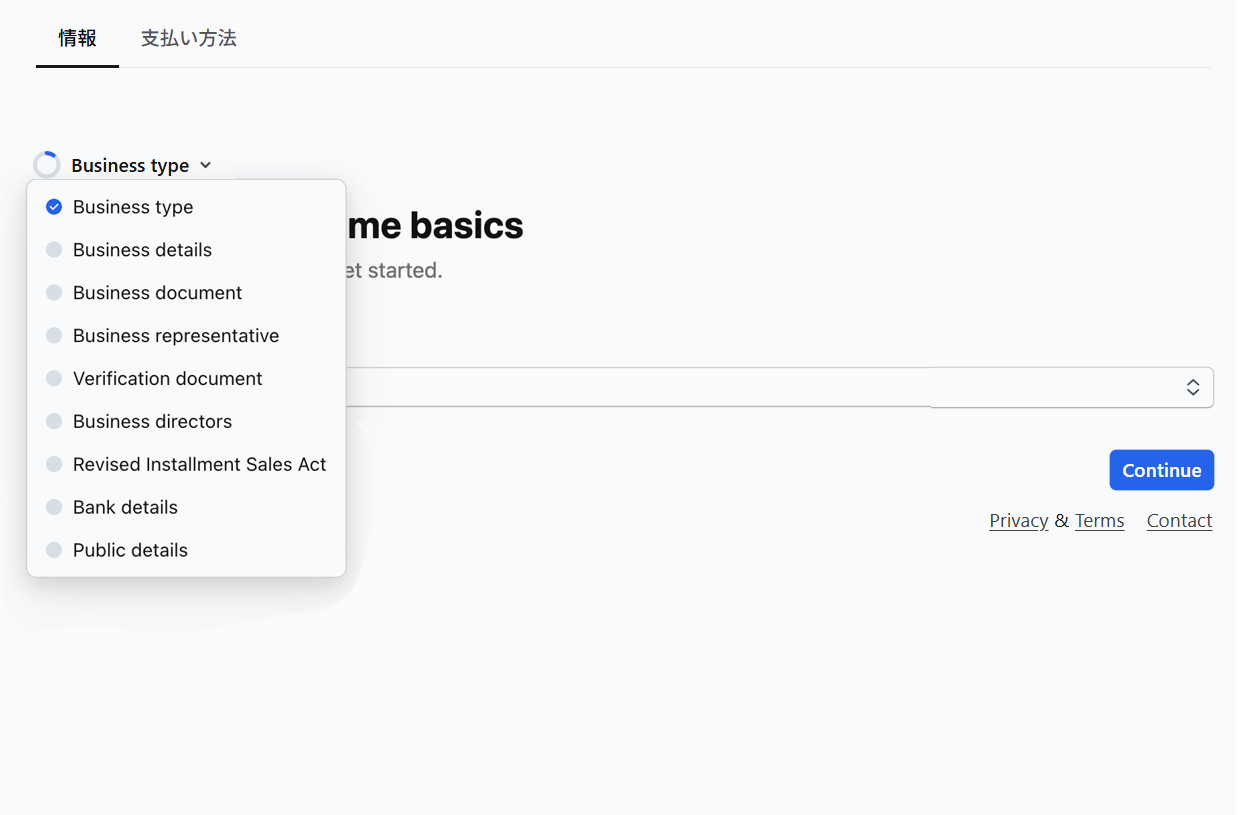1238x815 pixels.
Task: Click the circular progress indicator
Action: (46, 163)
